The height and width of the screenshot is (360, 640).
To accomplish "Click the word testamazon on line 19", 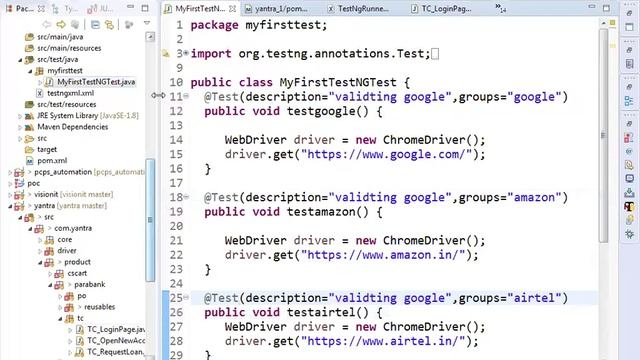I will point(321,212).
